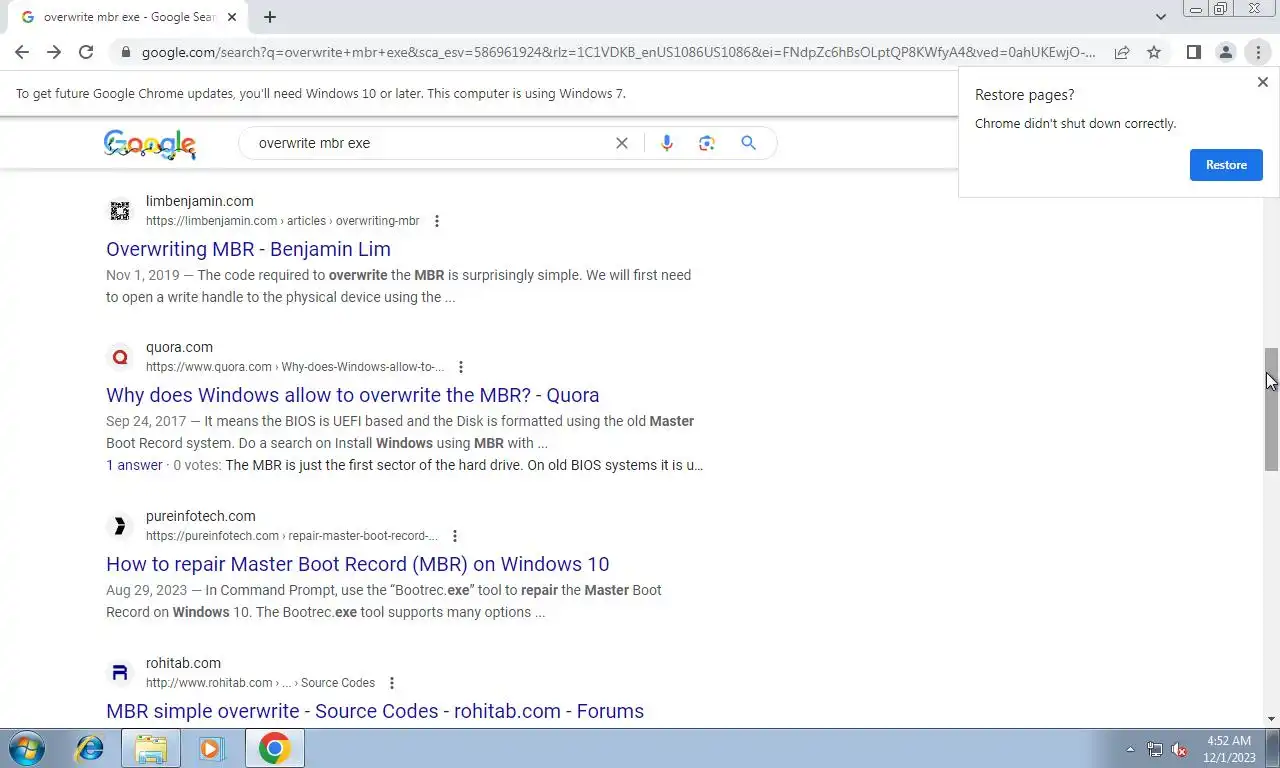Open the Chrome profile icon
The width and height of the screenshot is (1280, 768).
point(1225,52)
